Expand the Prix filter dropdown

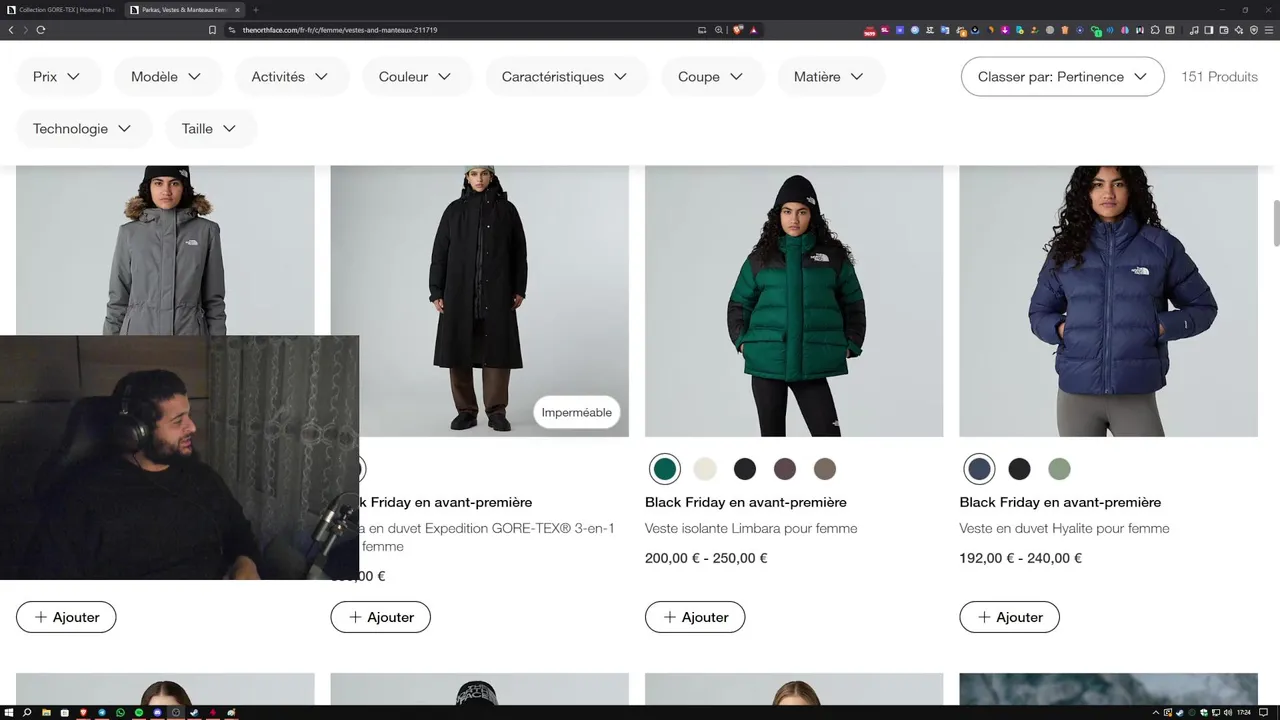(59, 77)
